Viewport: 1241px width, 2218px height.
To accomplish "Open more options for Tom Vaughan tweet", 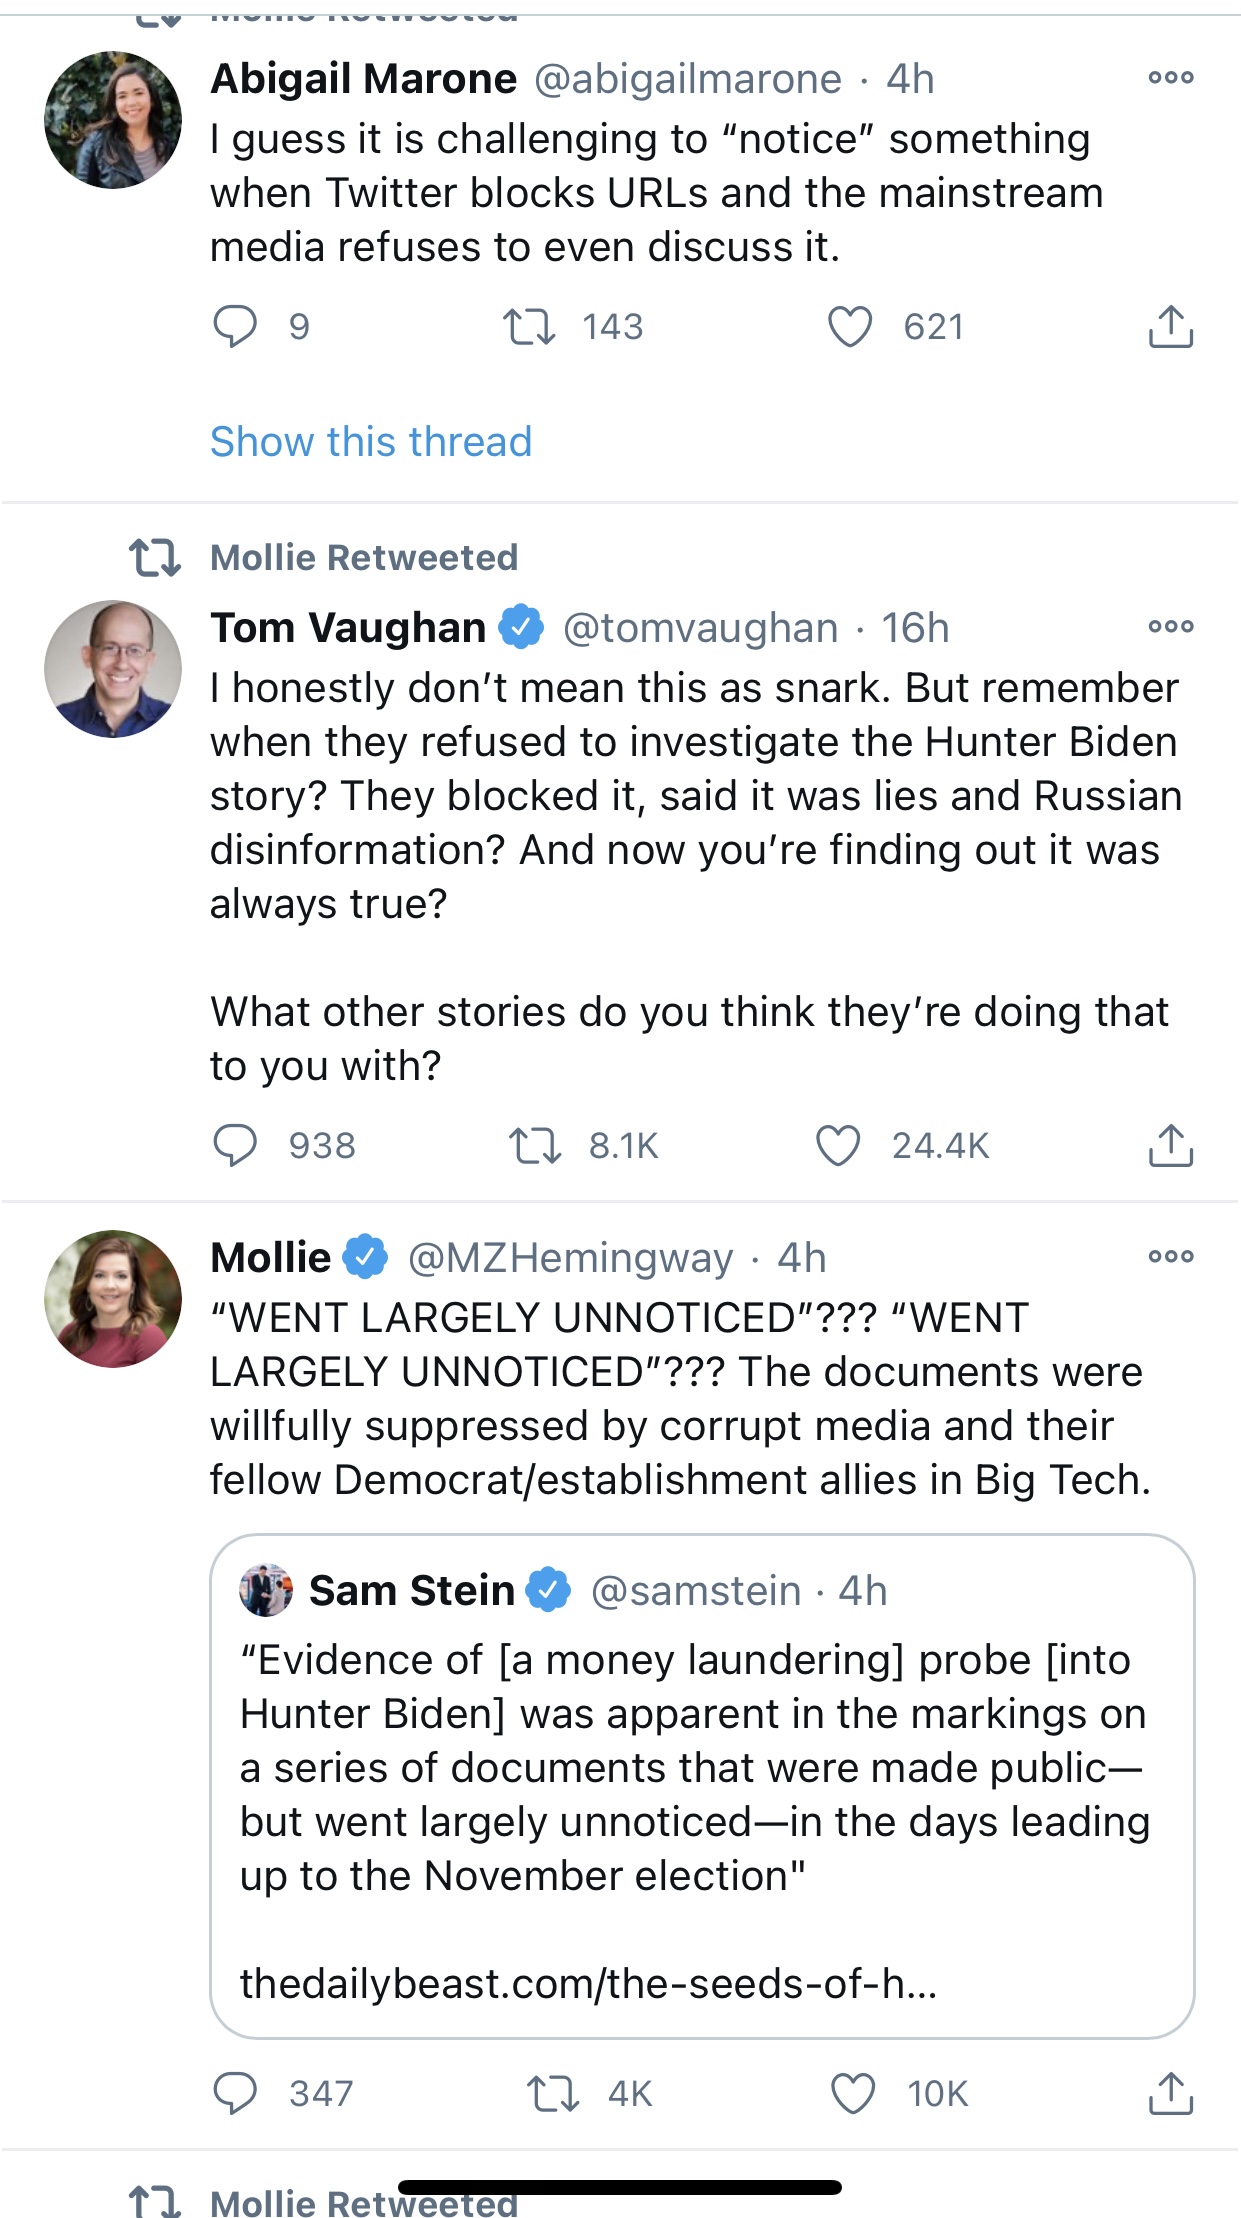I will [1170, 627].
